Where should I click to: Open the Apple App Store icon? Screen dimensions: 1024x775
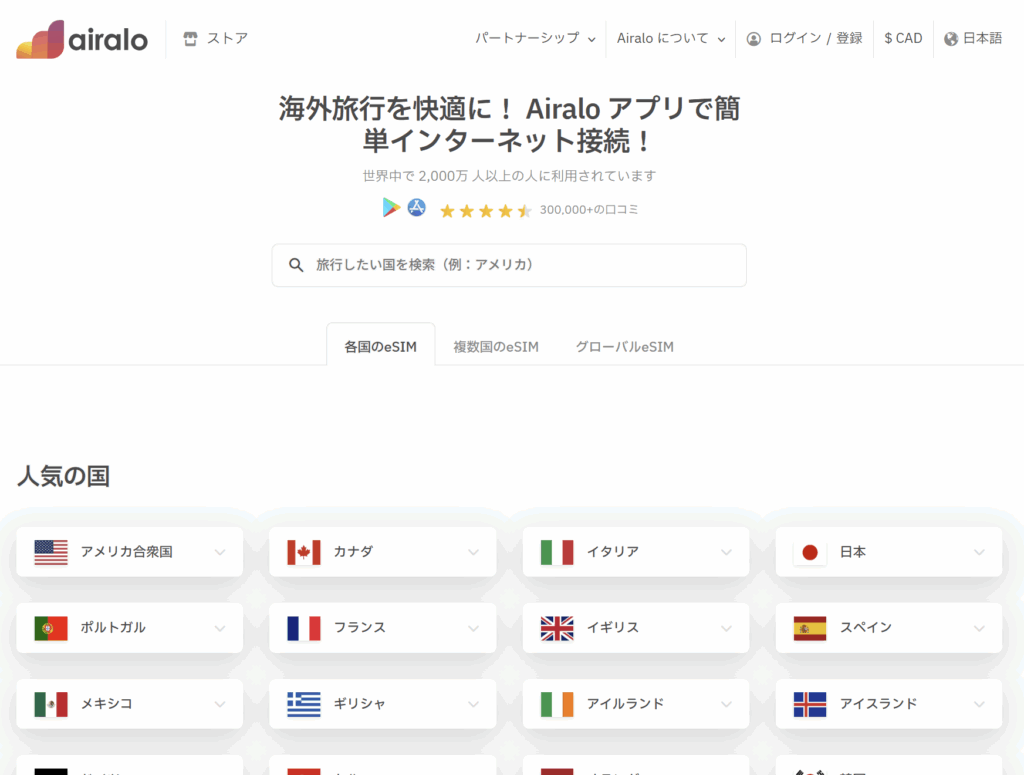point(417,208)
